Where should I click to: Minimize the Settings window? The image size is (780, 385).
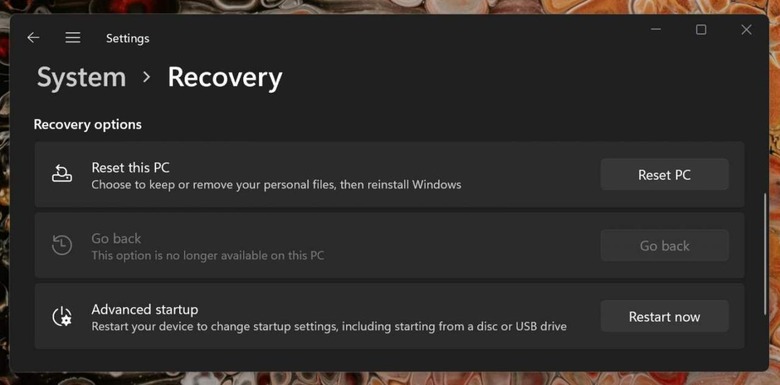pyautogui.click(x=656, y=29)
